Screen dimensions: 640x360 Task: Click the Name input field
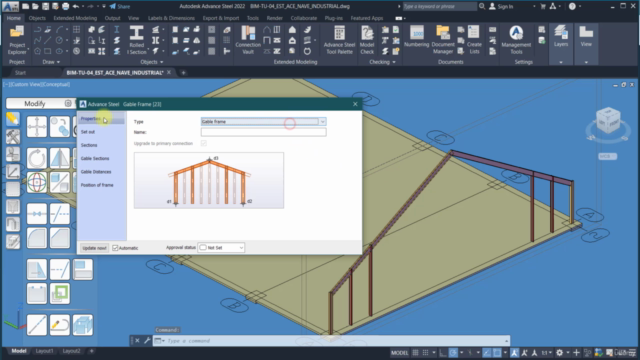click(x=263, y=132)
